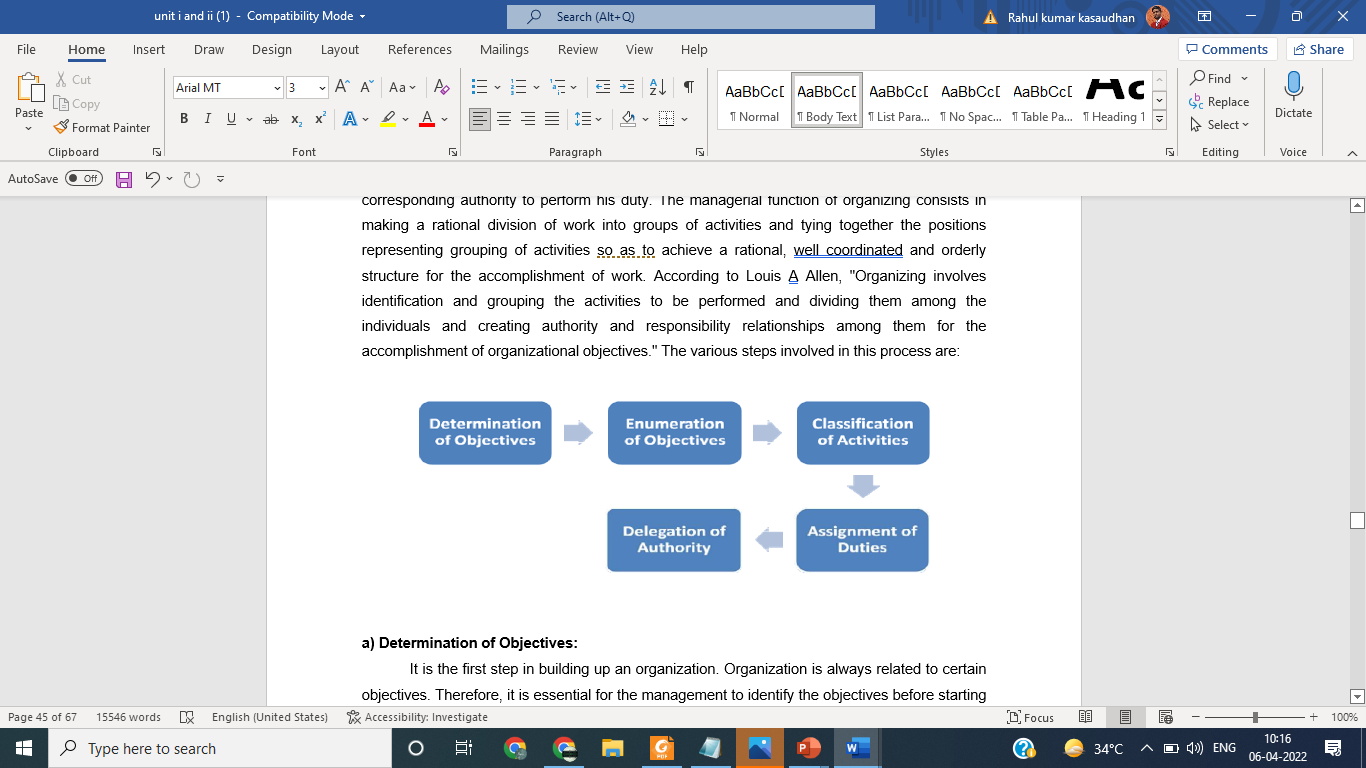The height and width of the screenshot is (768, 1366).
Task: Toggle bold formatting
Action: pyautogui.click(x=184, y=119)
